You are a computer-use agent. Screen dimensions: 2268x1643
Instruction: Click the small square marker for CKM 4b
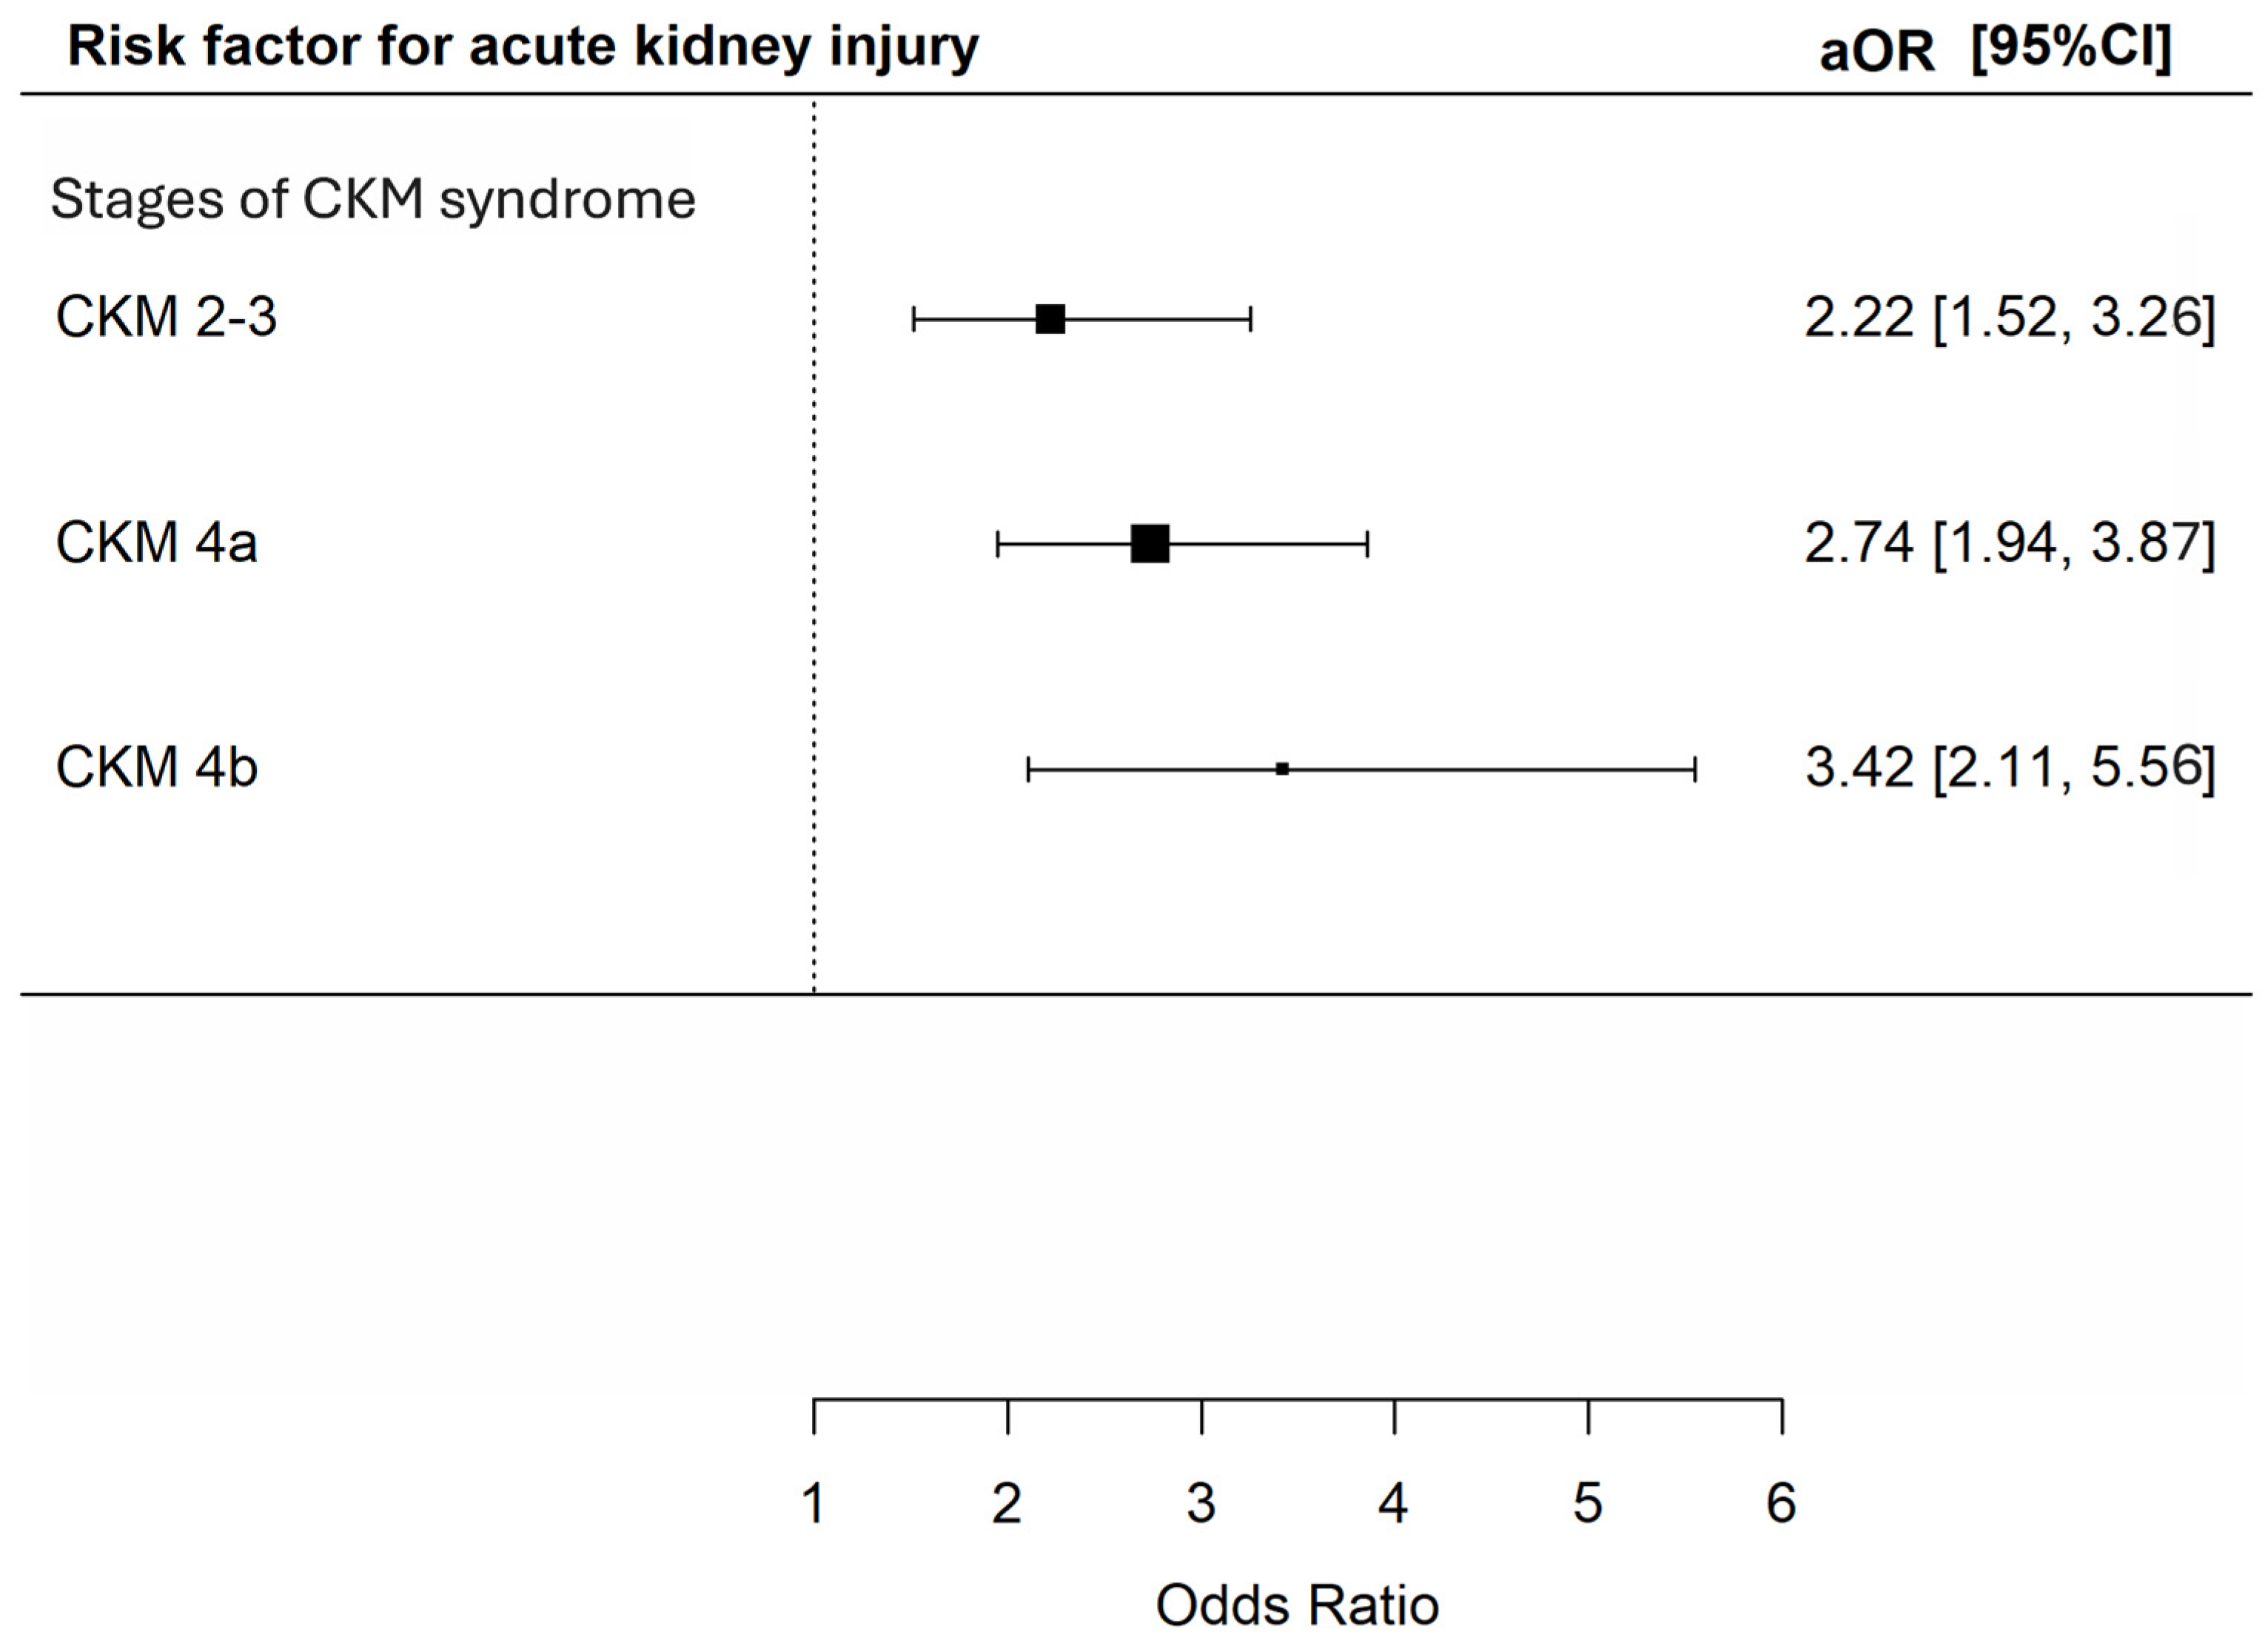click(x=1282, y=769)
